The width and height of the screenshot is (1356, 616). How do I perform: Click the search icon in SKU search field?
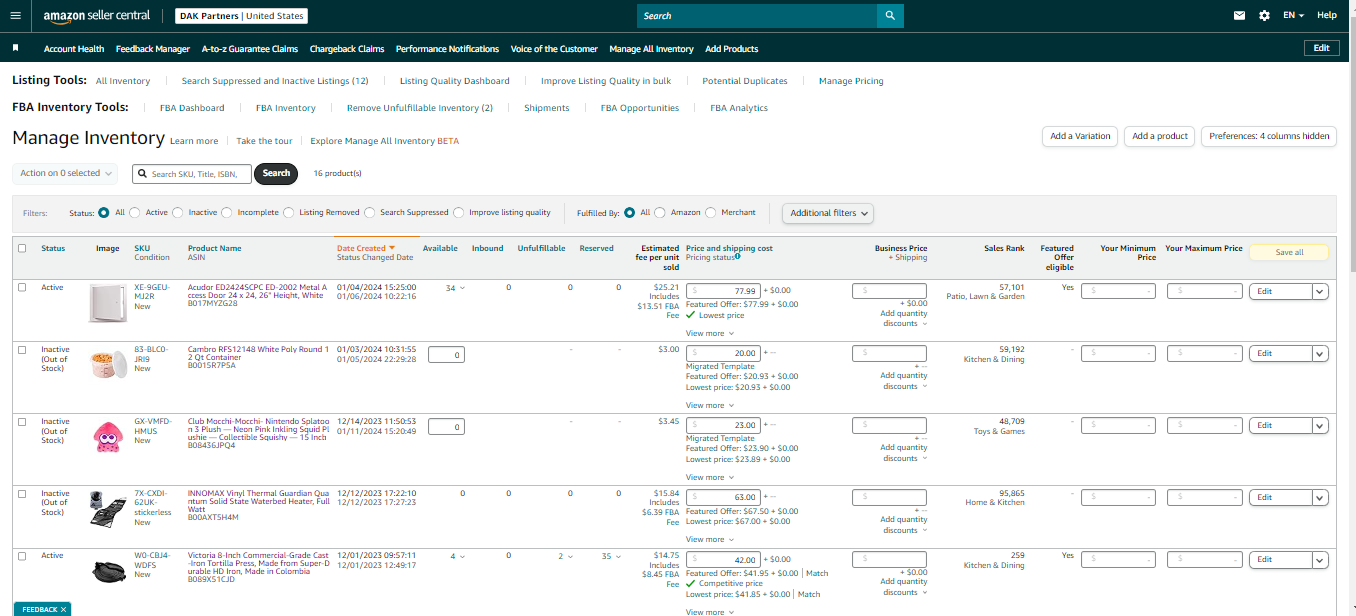[x=142, y=174]
